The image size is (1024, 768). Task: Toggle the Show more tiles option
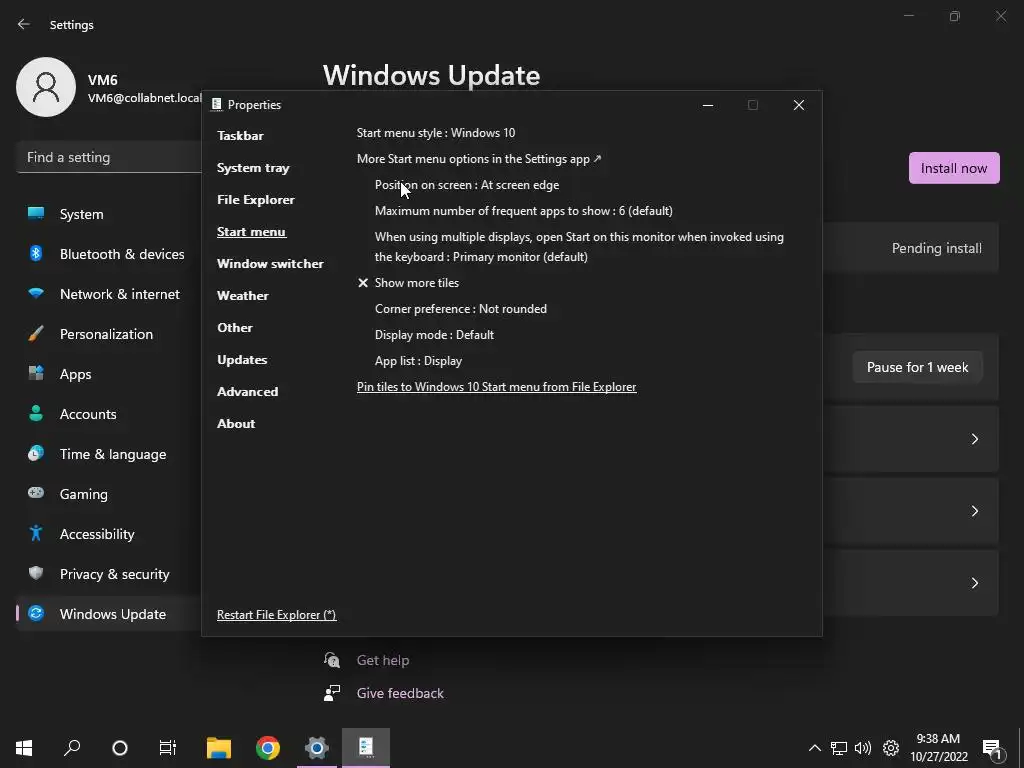point(408,283)
